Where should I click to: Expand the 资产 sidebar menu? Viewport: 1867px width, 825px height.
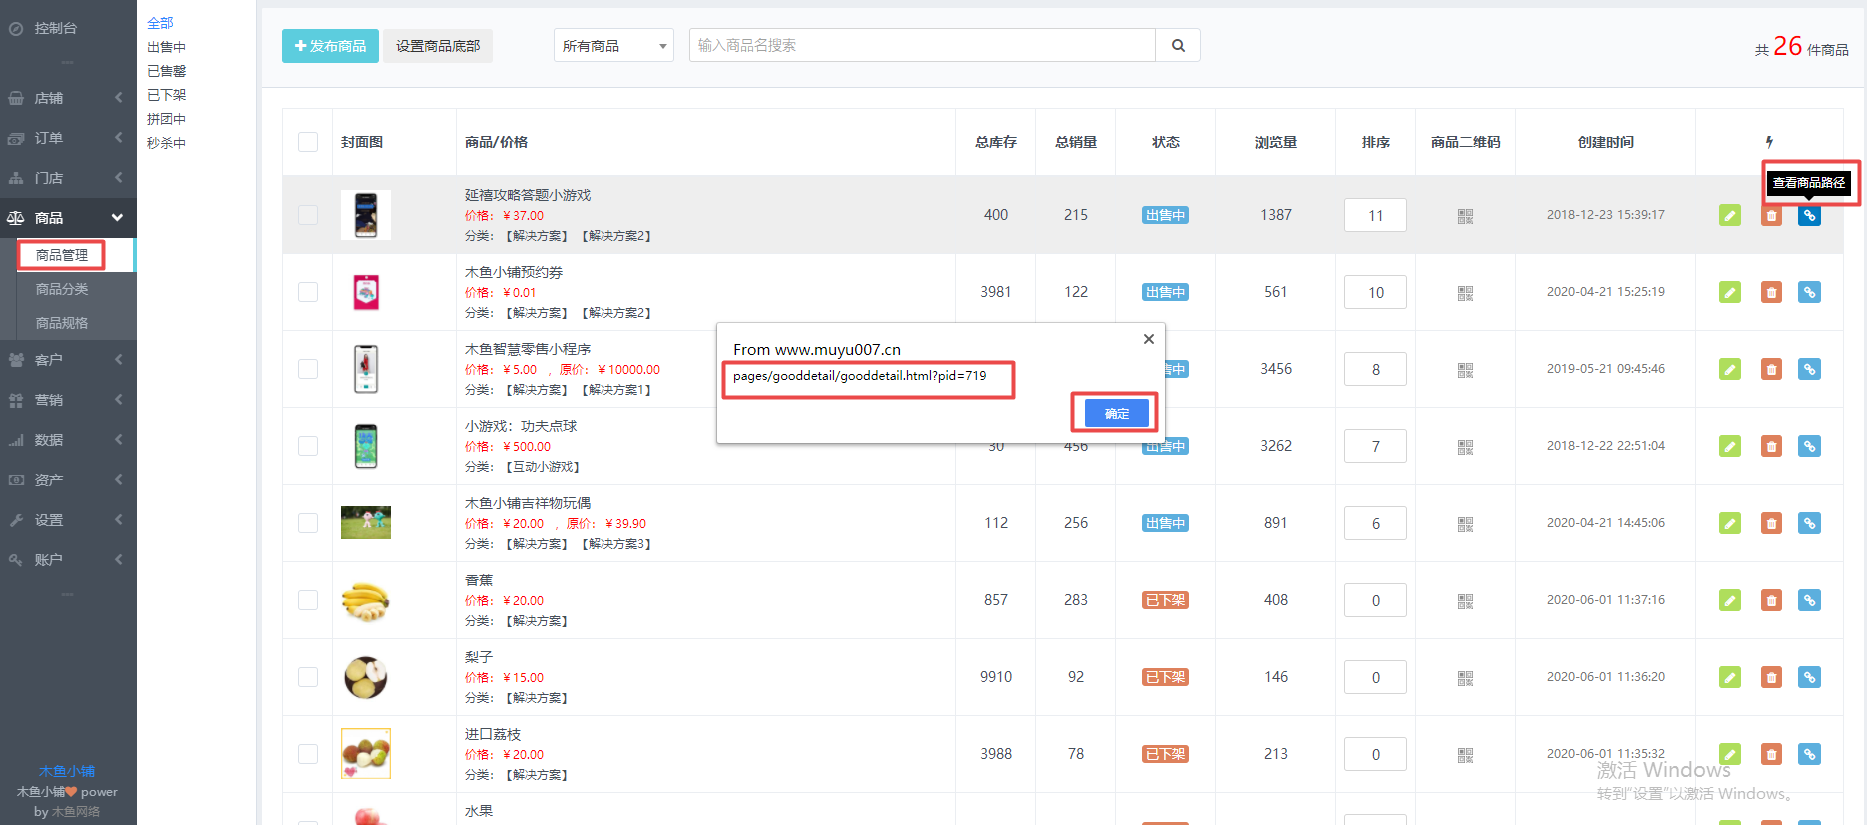[68, 480]
